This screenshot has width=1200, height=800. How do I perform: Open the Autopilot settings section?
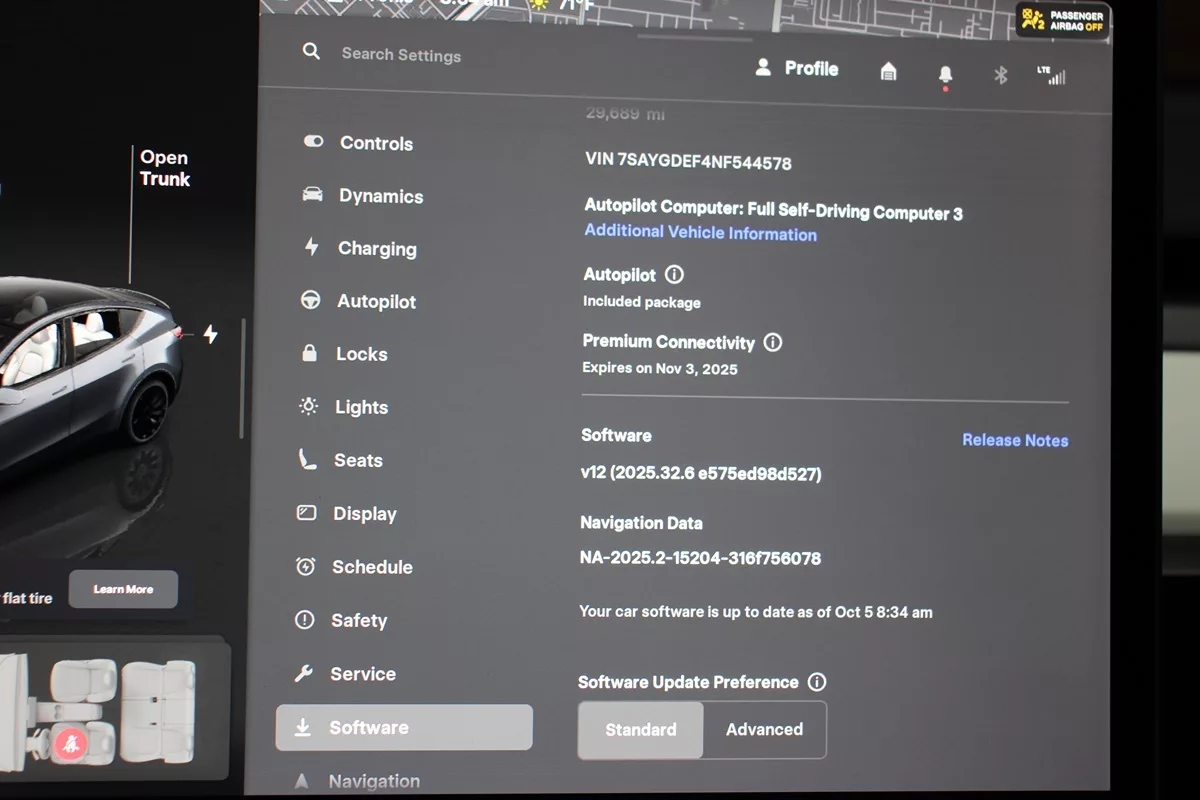[375, 301]
